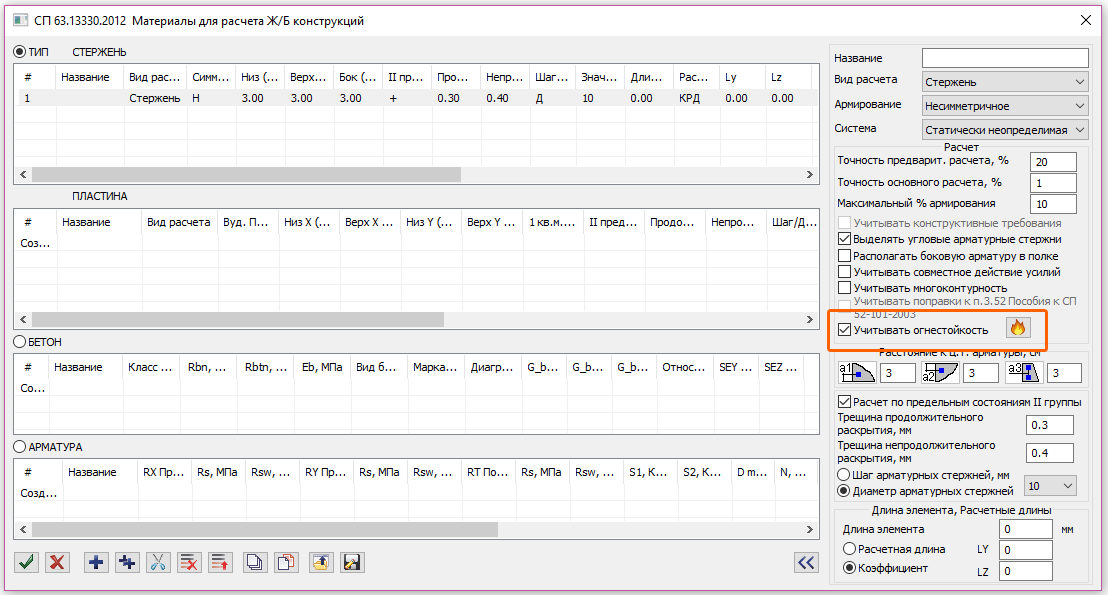Click the Название input field
The image size is (1108, 595).
(1004, 57)
